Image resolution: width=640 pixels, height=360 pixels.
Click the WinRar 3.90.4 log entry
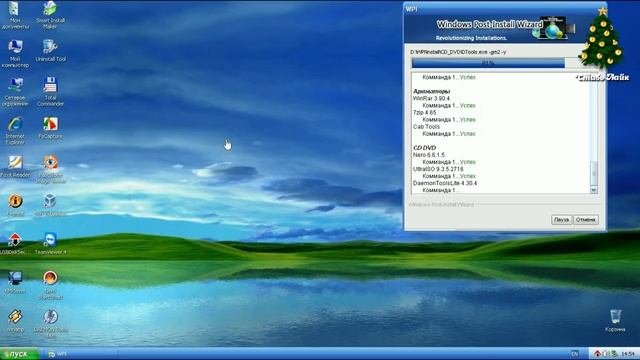pos(431,98)
